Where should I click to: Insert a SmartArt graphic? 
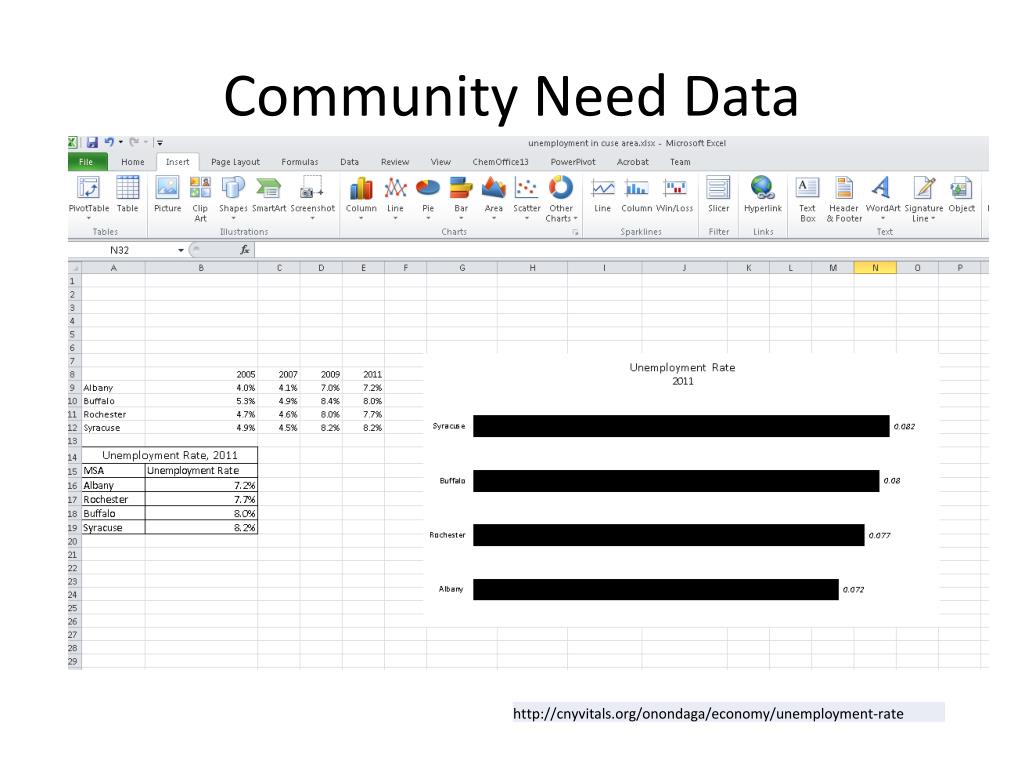(268, 195)
